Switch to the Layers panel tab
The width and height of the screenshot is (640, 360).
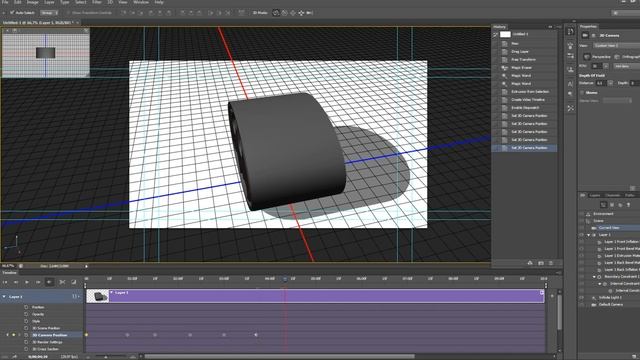pyautogui.click(x=595, y=196)
